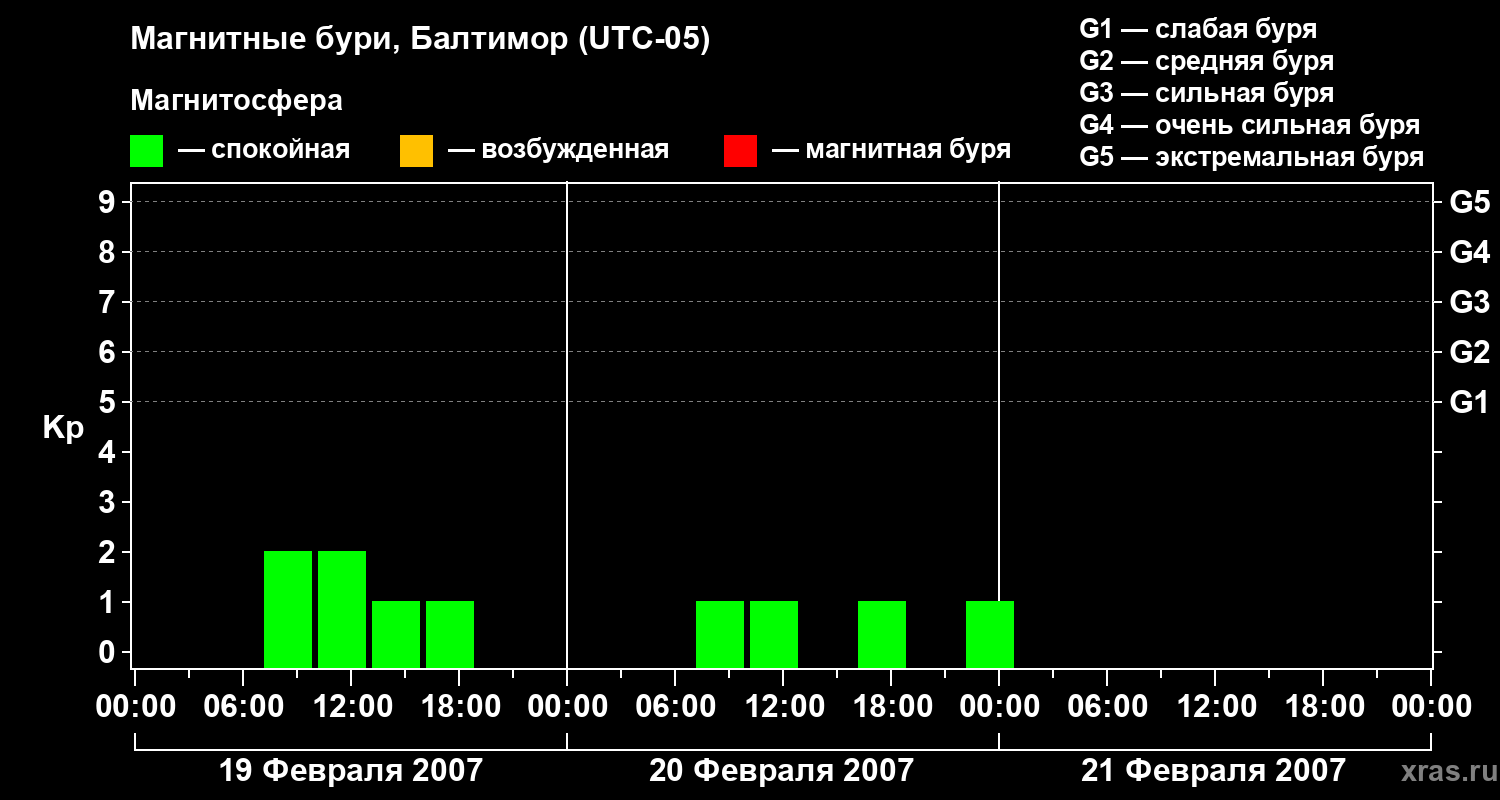Select the 'G3 — сильная буря' description line
This screenshot has width=1500, height=800.
(1207, 93)
